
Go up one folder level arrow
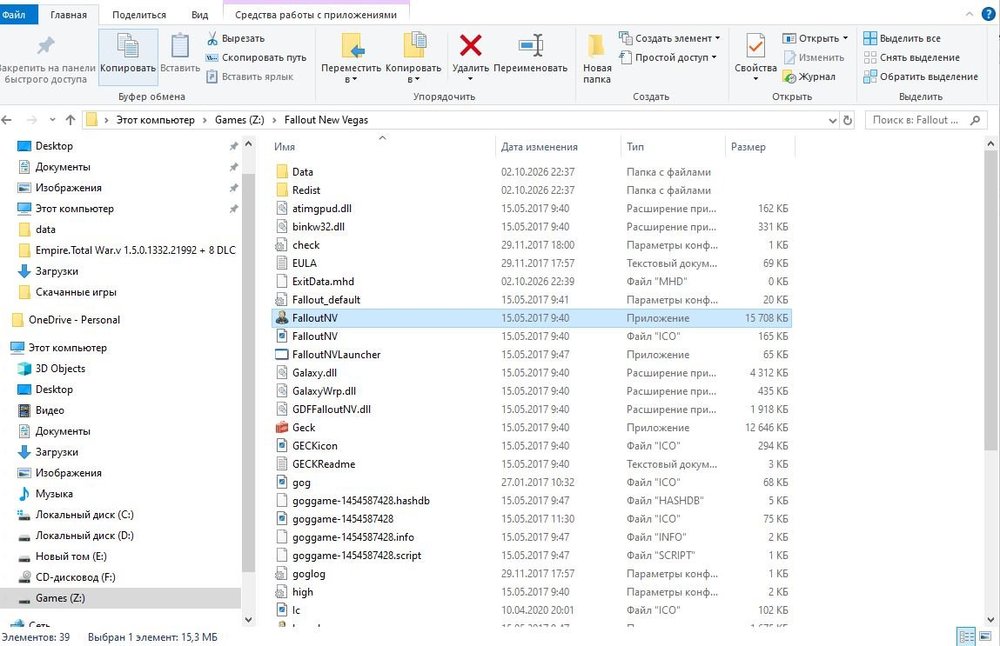(x=70, y=120)
